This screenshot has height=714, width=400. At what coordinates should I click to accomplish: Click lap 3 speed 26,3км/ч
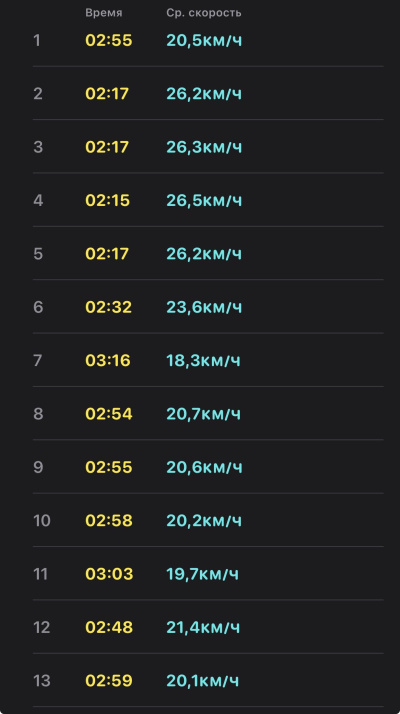(204, 148)
